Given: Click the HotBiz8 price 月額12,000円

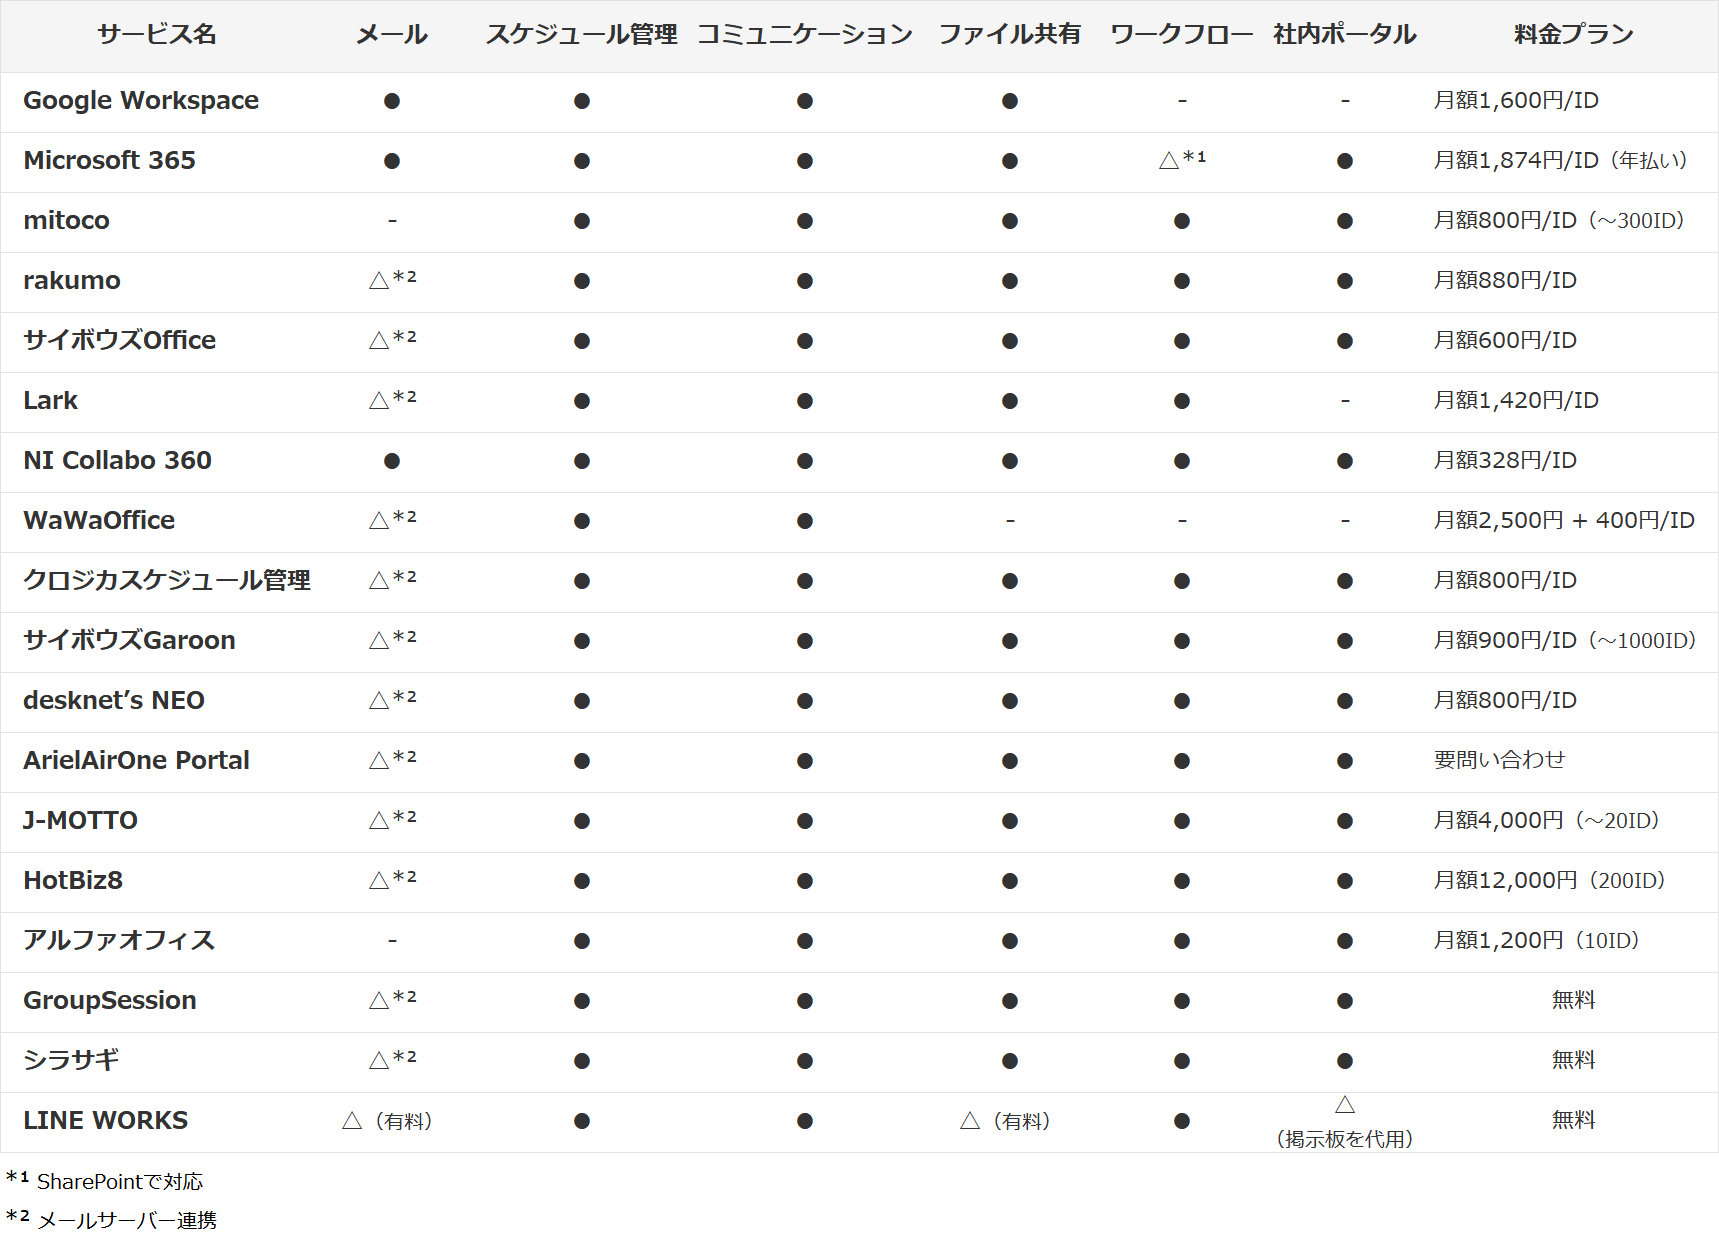Looking at the screenshot, I should (1505, 881).
